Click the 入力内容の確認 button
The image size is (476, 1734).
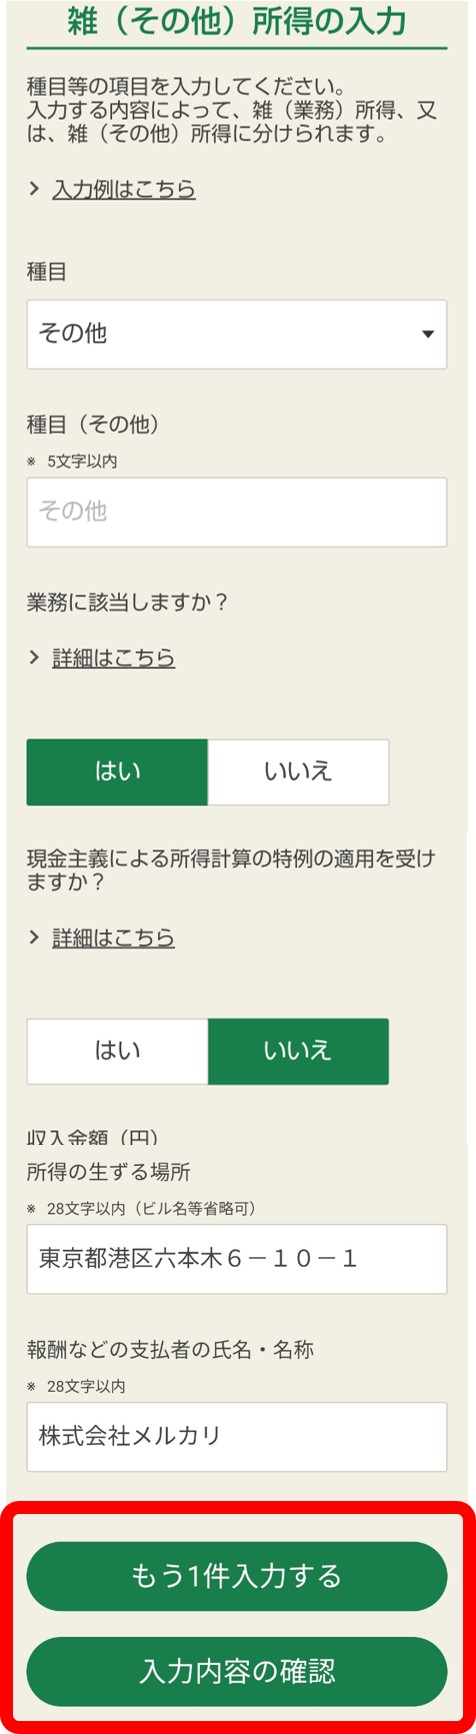(x=237, y=1671)
